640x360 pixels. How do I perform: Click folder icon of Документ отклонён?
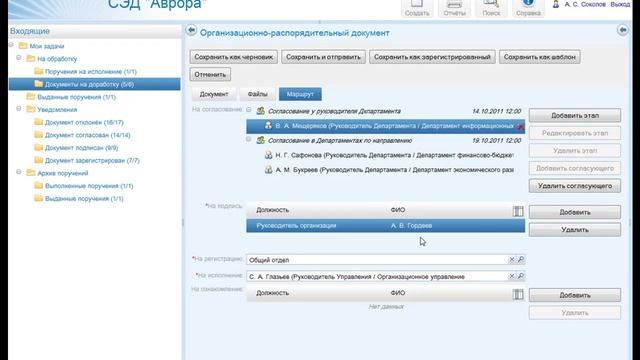click(x=38, y=122)
